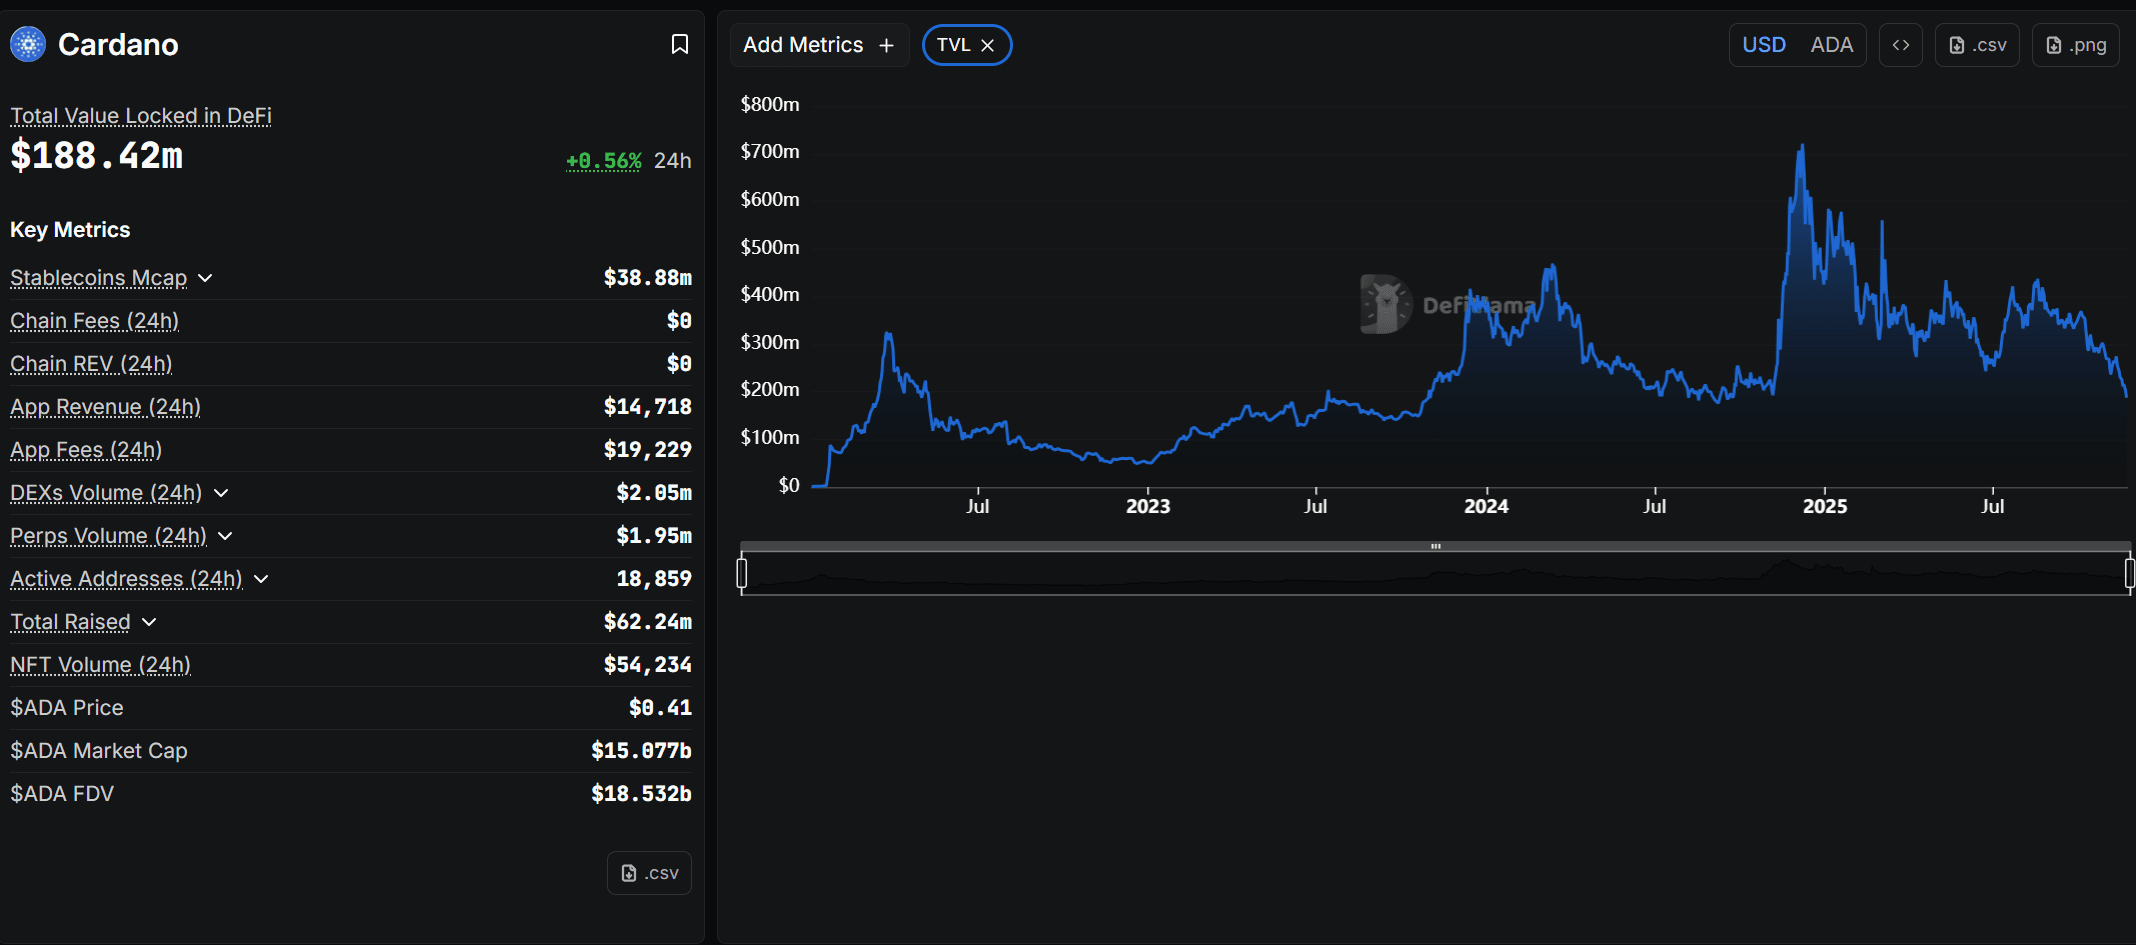Click the $2.05m DEXs volume value
Viewport: 2136px width, 945px height.
[x=654, y=493]
